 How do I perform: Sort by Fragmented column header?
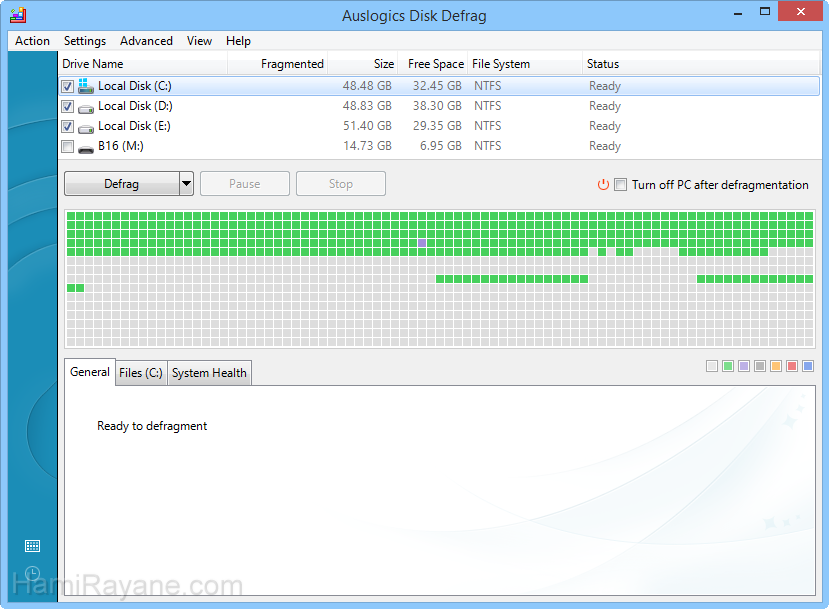point(278,63)
